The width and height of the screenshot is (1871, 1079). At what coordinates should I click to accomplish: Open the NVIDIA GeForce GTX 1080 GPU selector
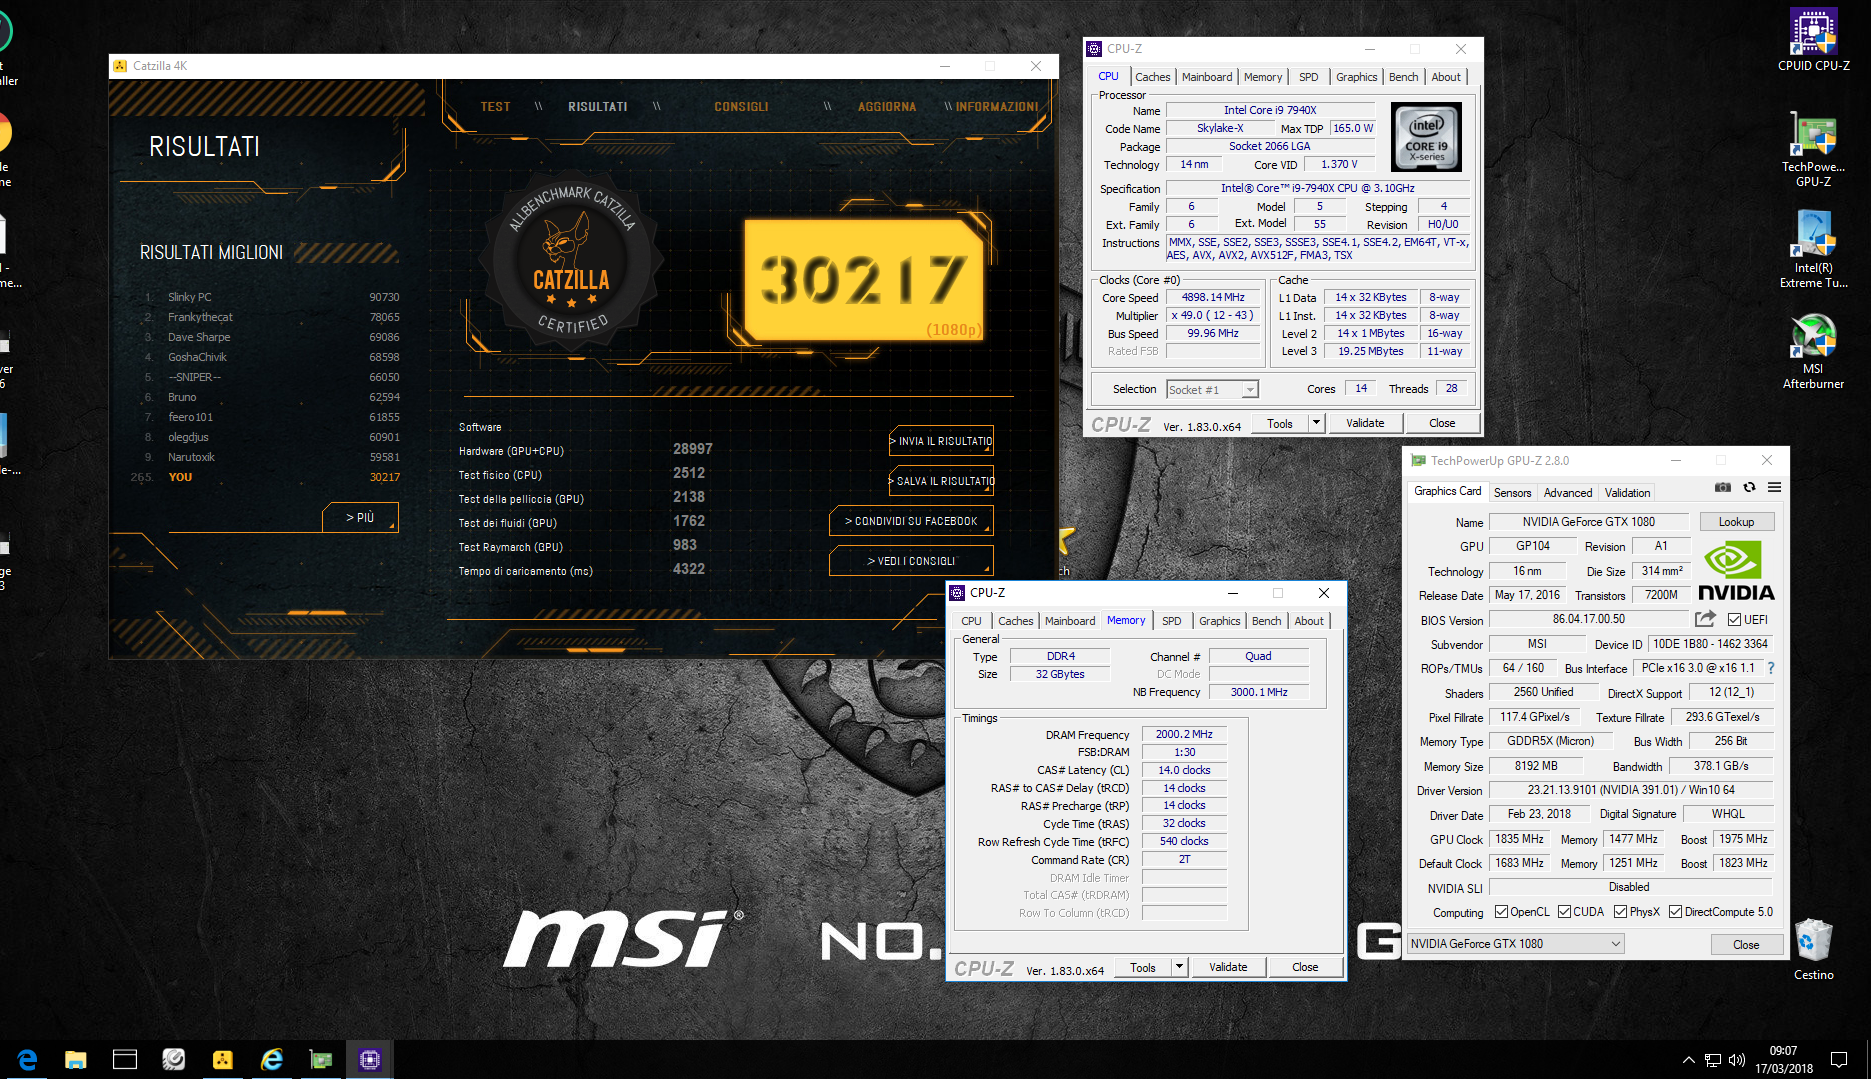click(x=1515, y=944)
